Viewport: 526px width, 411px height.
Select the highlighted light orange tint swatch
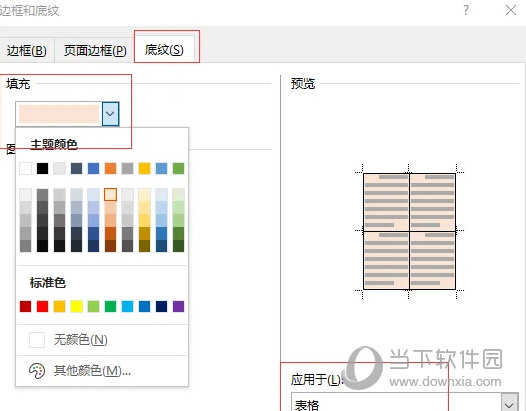pyautogui.click(x=110, y=195)
